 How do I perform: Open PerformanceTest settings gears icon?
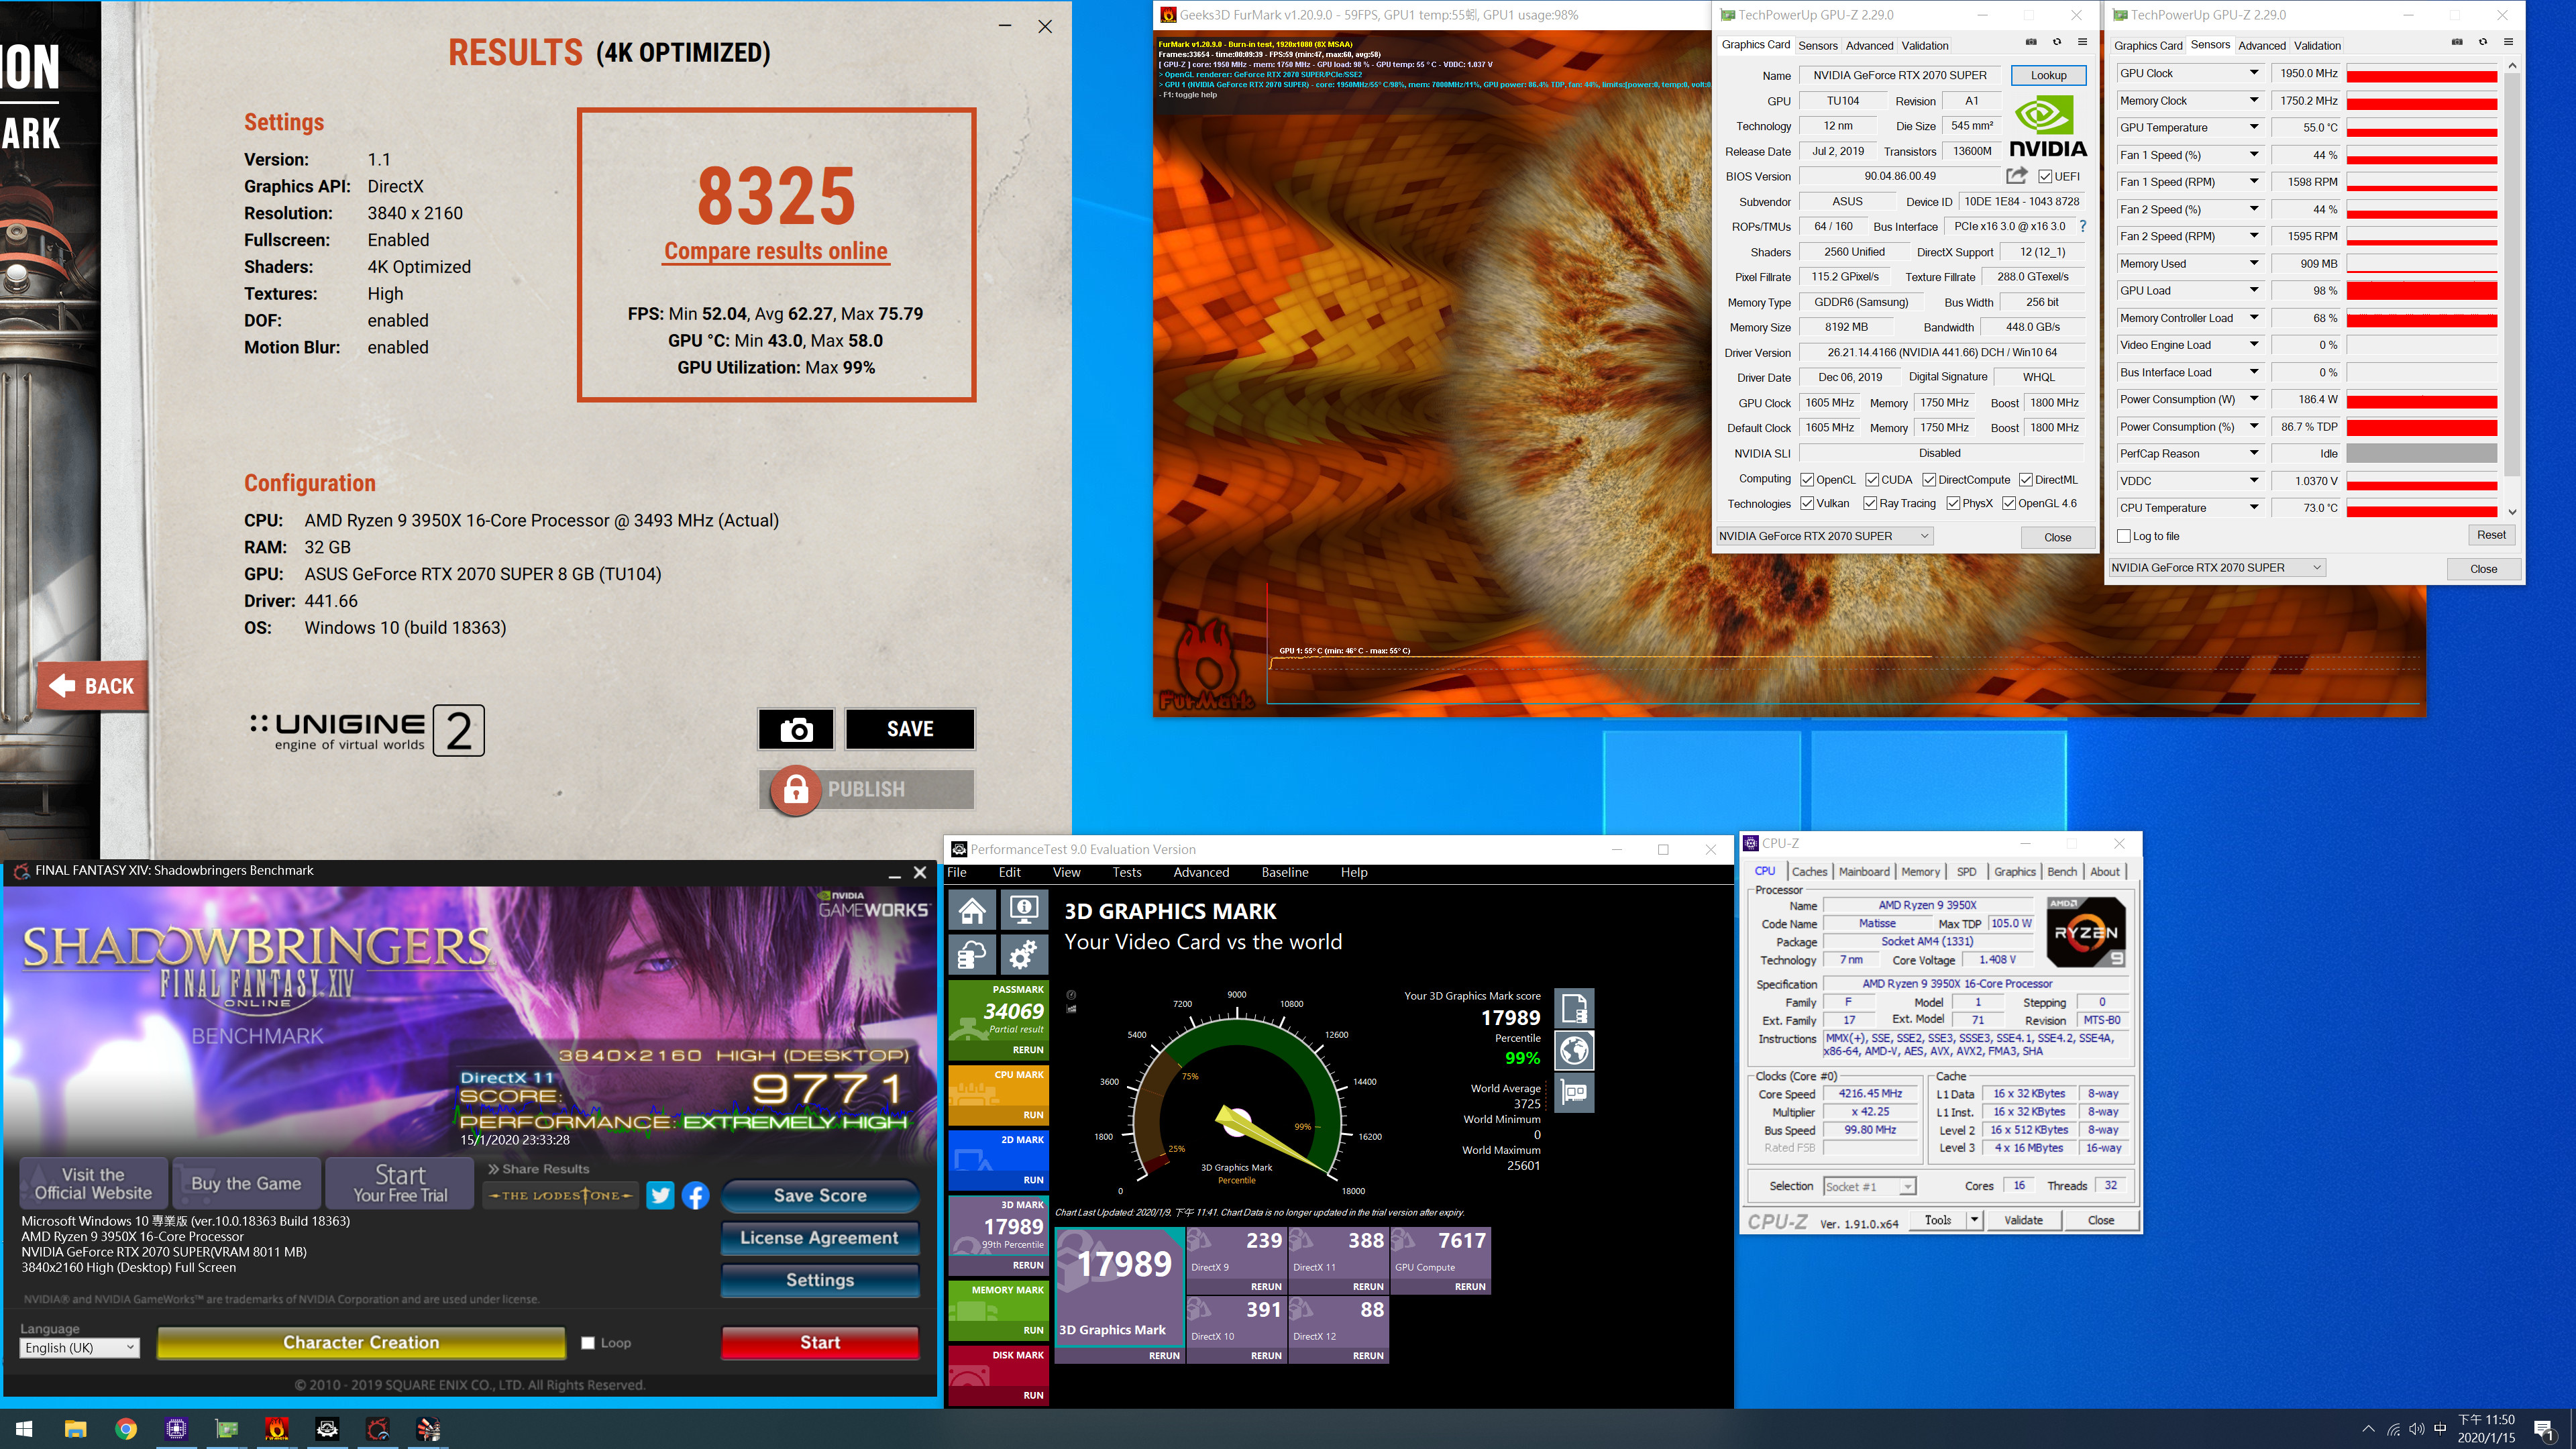[1023, 955]
